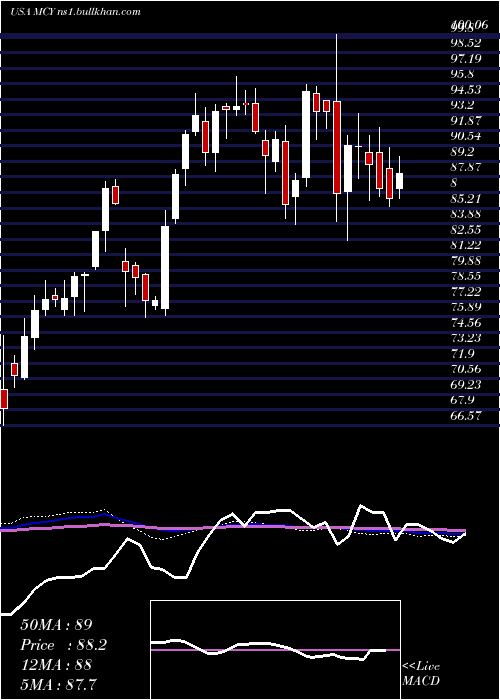Select the 82.55 price axis label
Image resolution: width=500 pixels, height=700 pixels.
(466, 229)
